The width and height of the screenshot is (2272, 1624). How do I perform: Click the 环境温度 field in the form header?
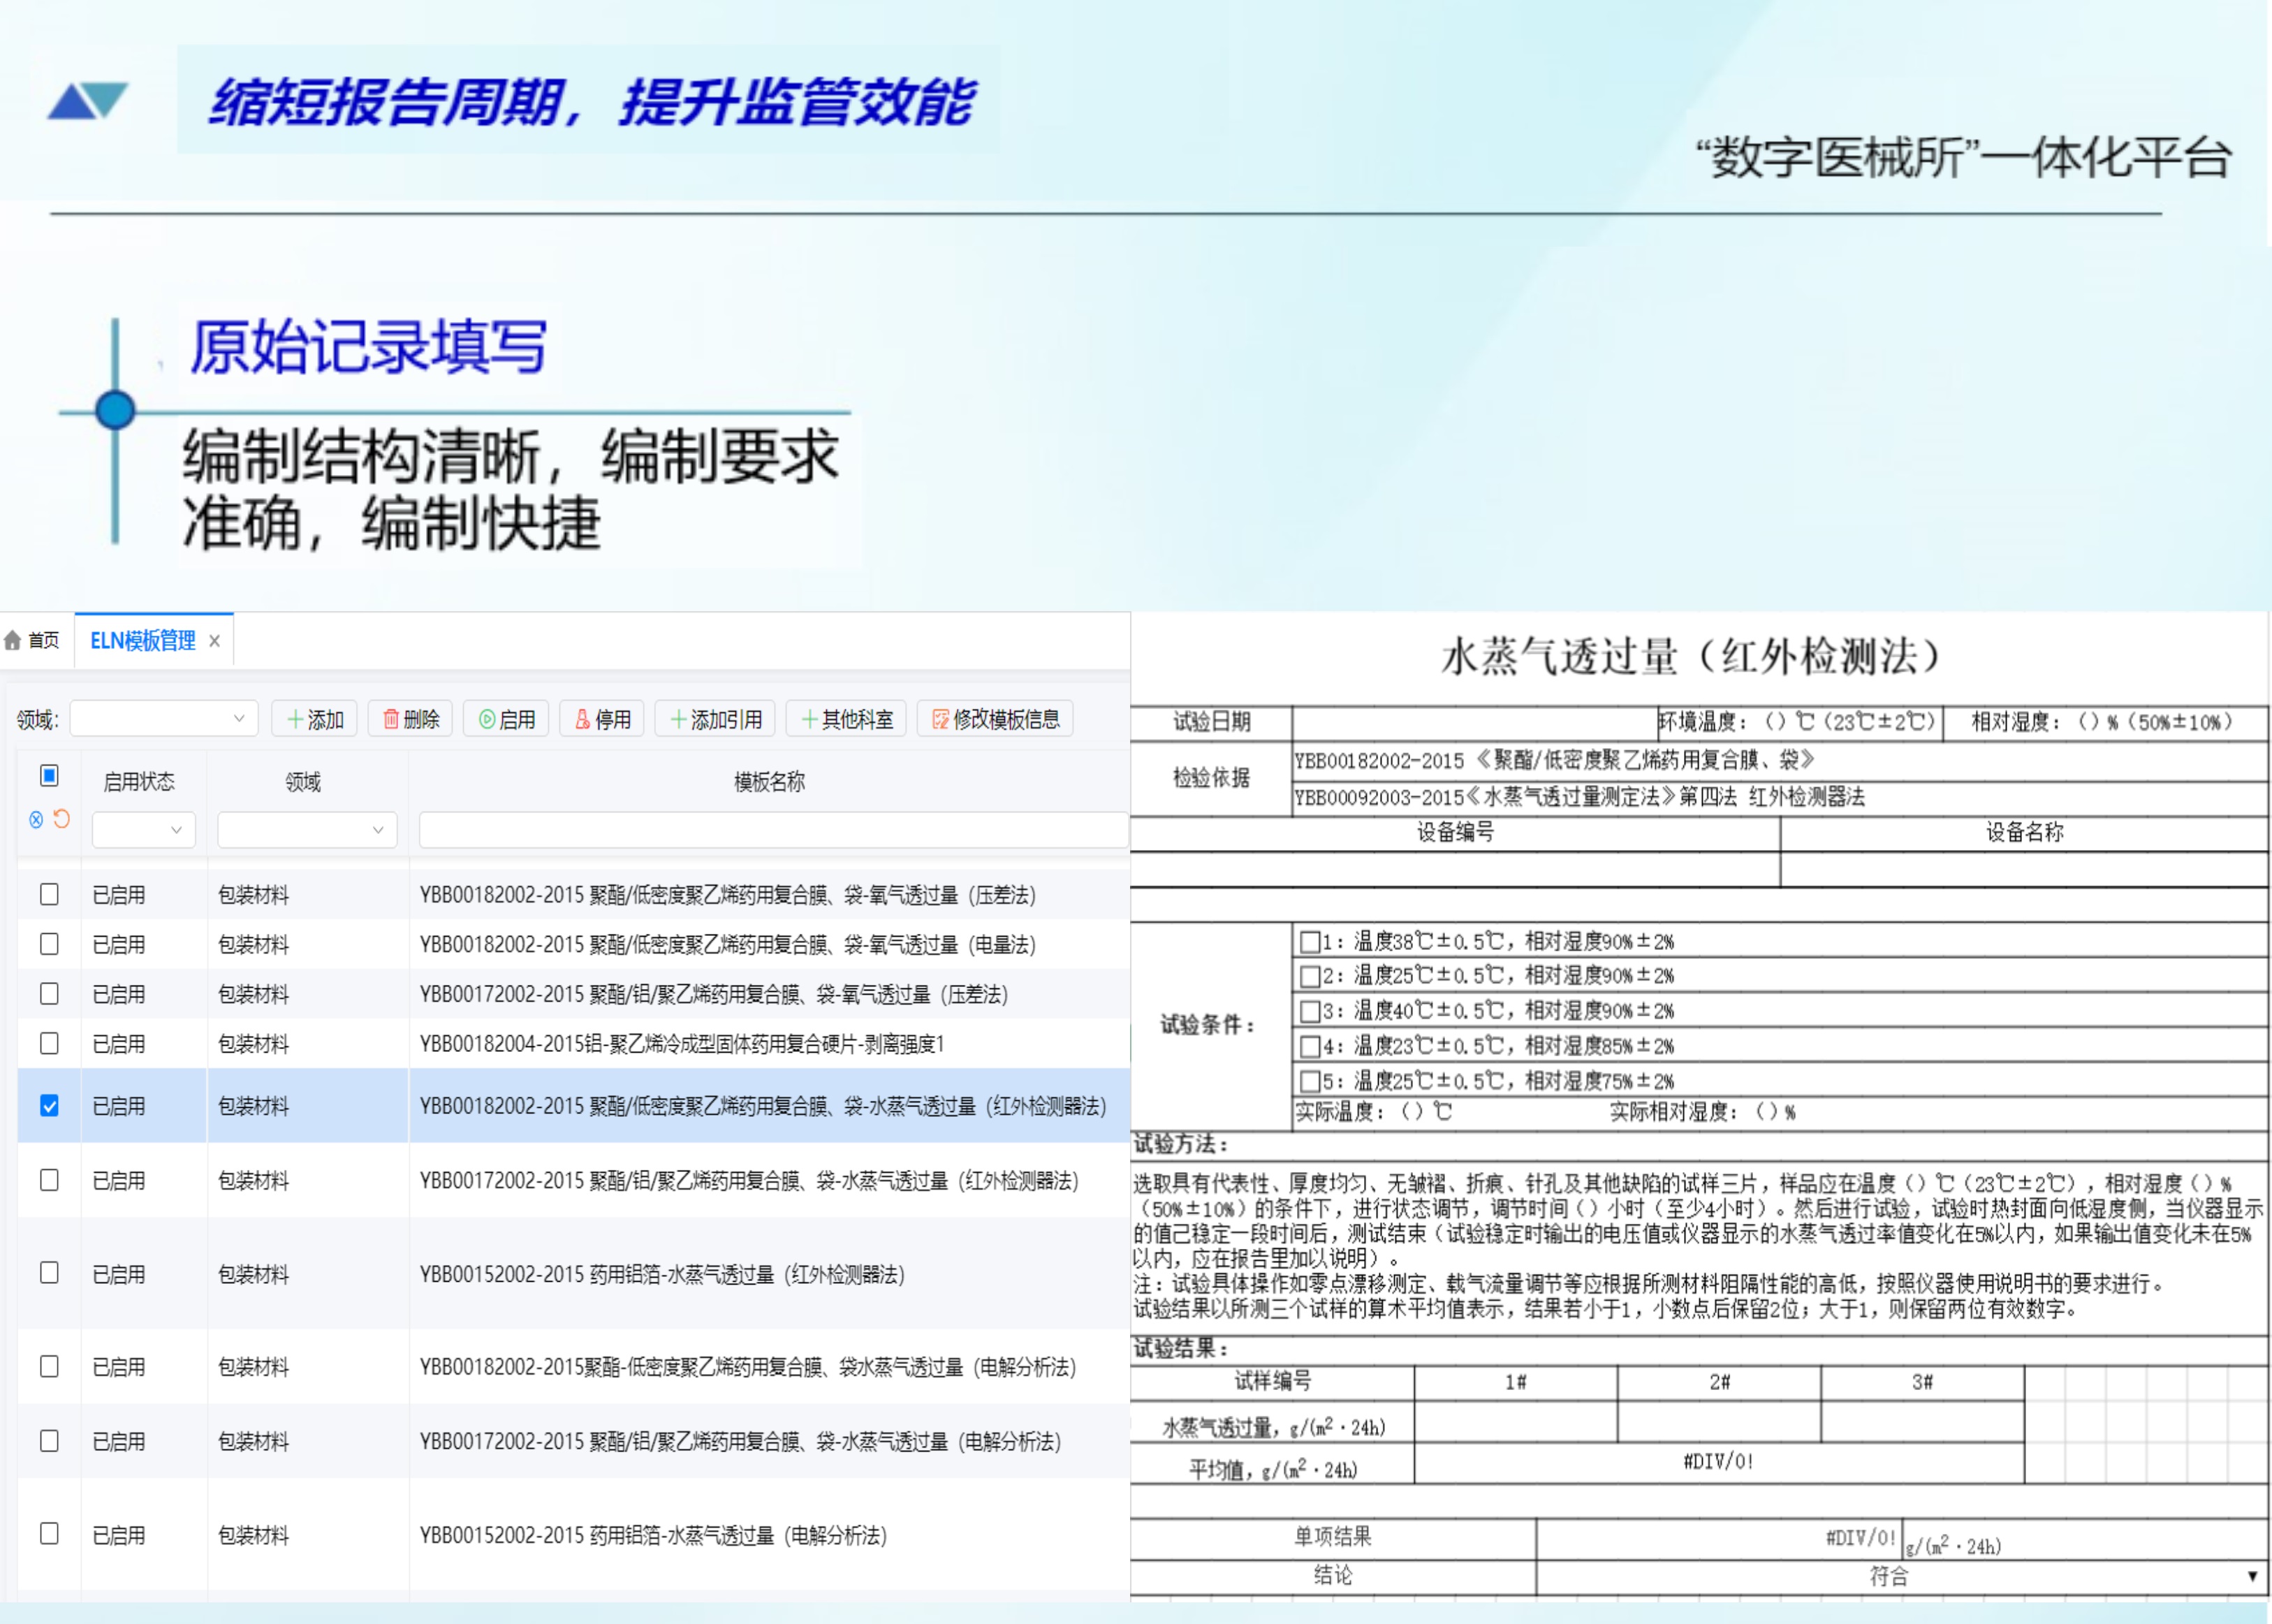coord(1800,723)
